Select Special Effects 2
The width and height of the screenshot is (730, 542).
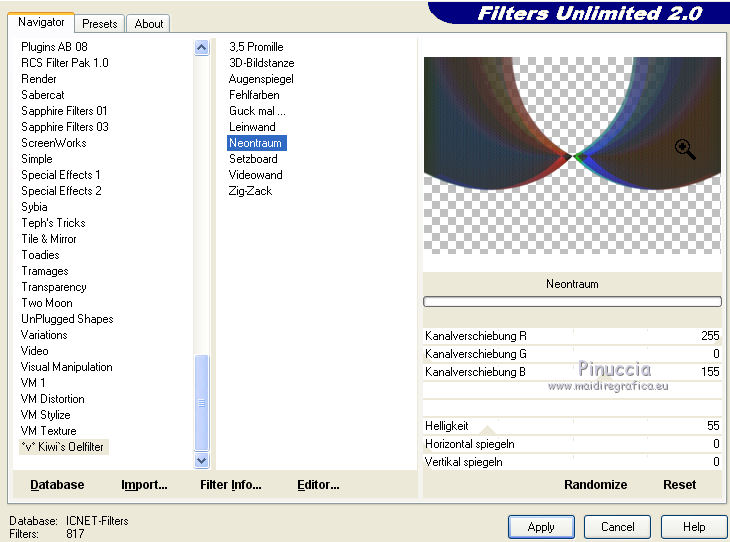click(x=61, y=191)
